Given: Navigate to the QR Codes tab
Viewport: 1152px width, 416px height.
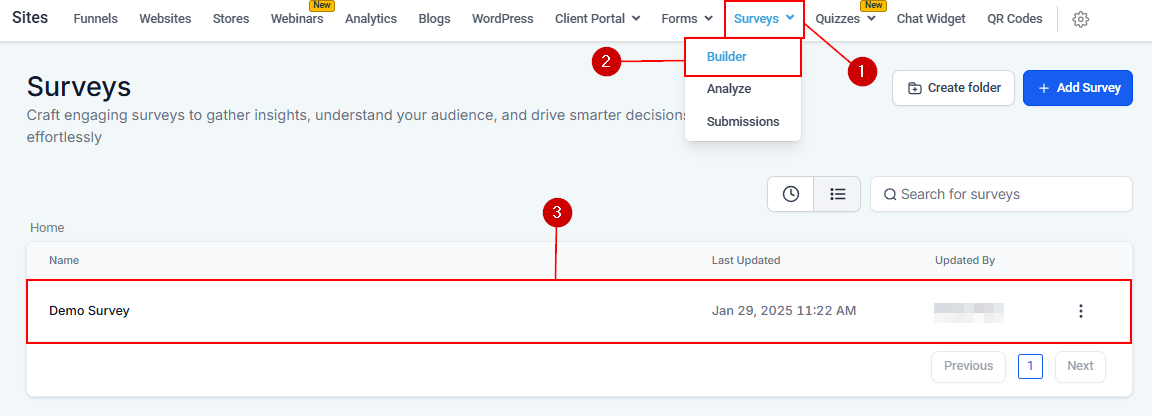Looking at the screenshot, I should 1014,19.
